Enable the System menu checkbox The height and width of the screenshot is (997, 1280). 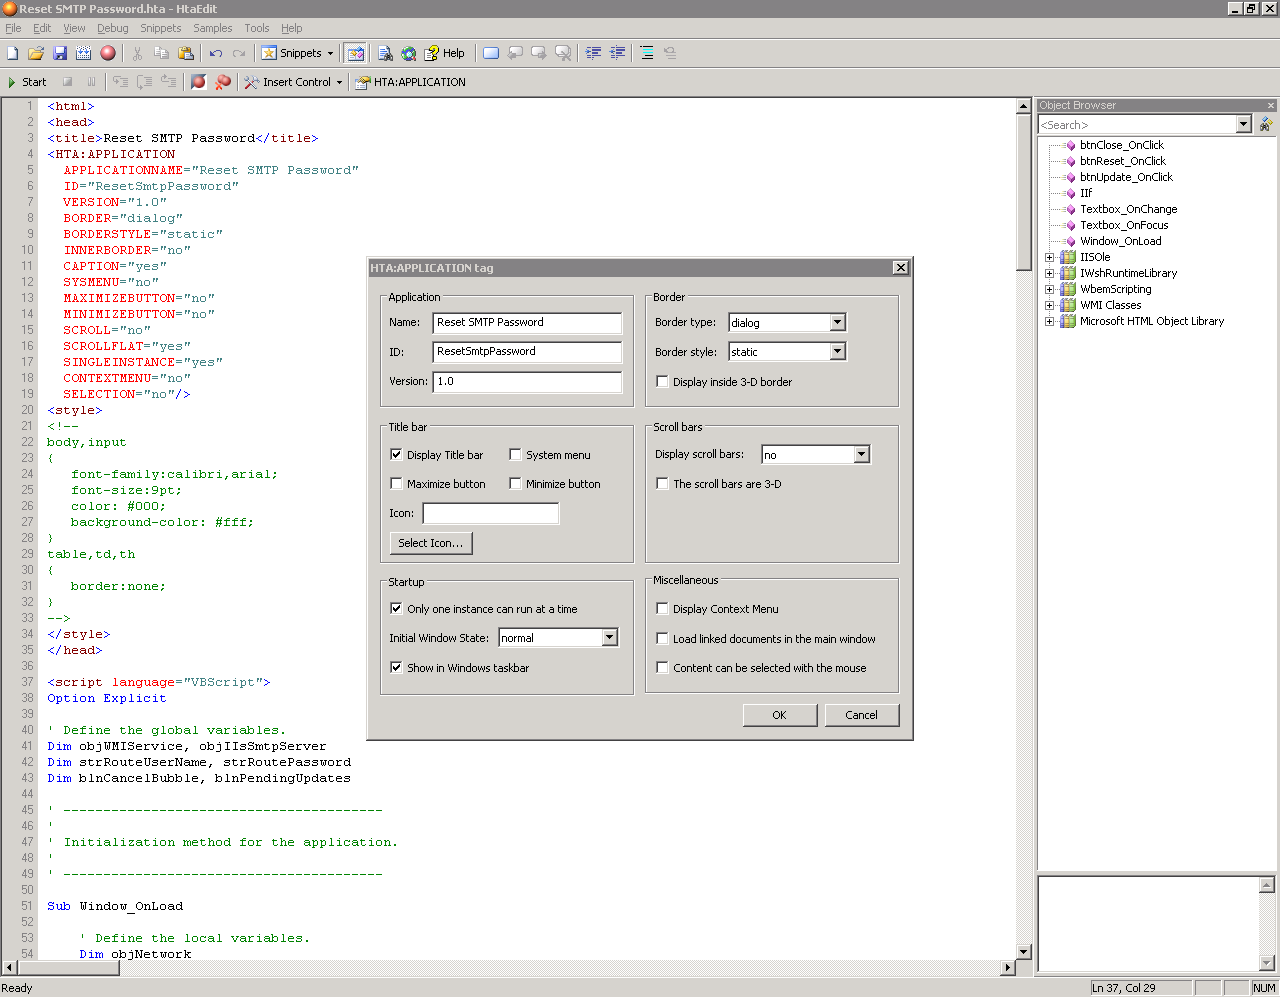point(516,455)
